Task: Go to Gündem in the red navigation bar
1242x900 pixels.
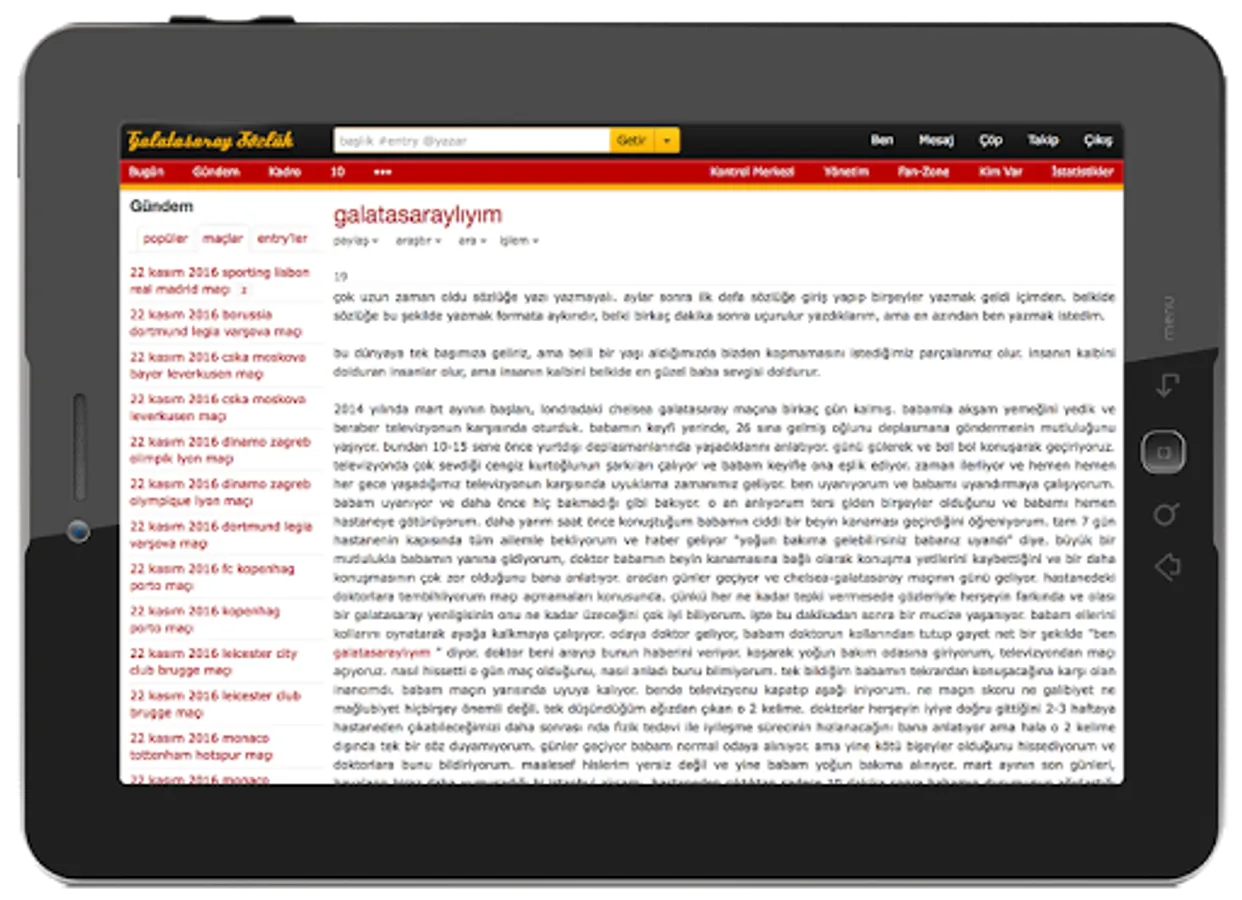Action: point(216,172)
